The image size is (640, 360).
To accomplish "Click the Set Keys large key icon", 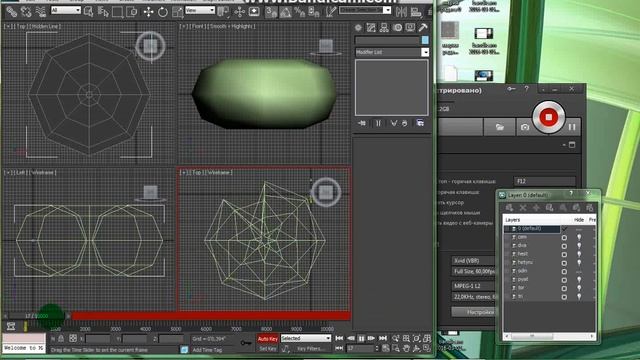I will coord(246,343).
